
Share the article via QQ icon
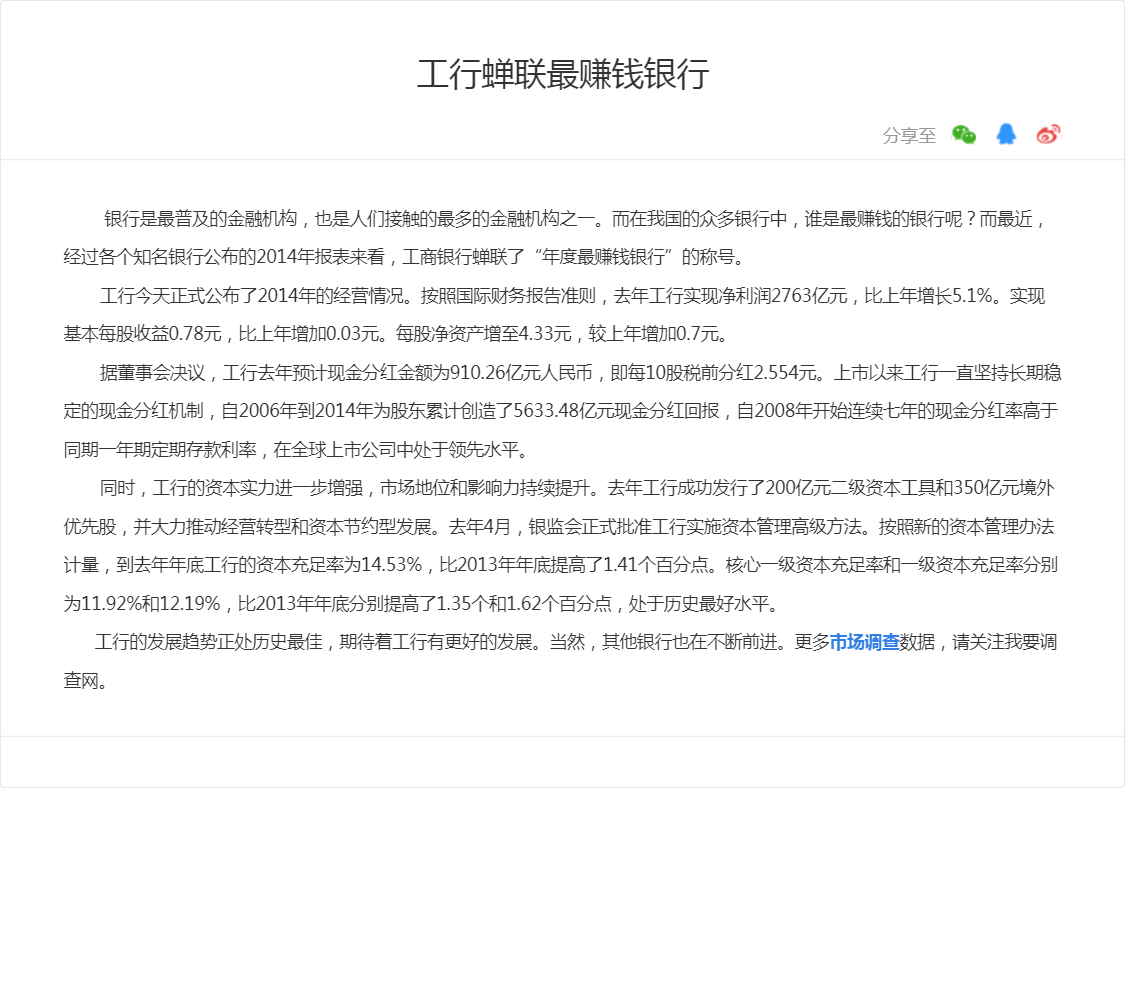(1006, 135)
